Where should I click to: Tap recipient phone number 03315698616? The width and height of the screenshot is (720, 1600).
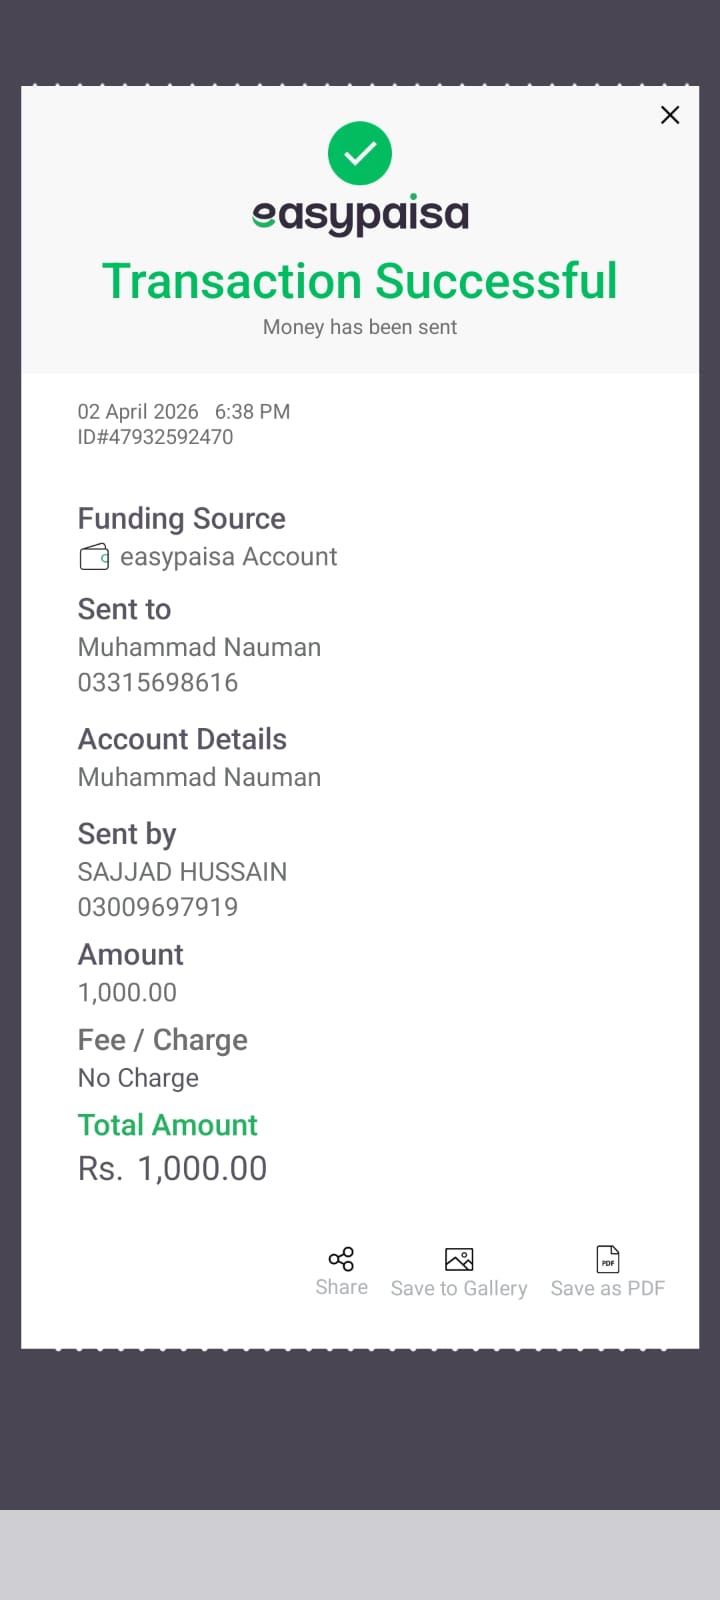(158, 683)
